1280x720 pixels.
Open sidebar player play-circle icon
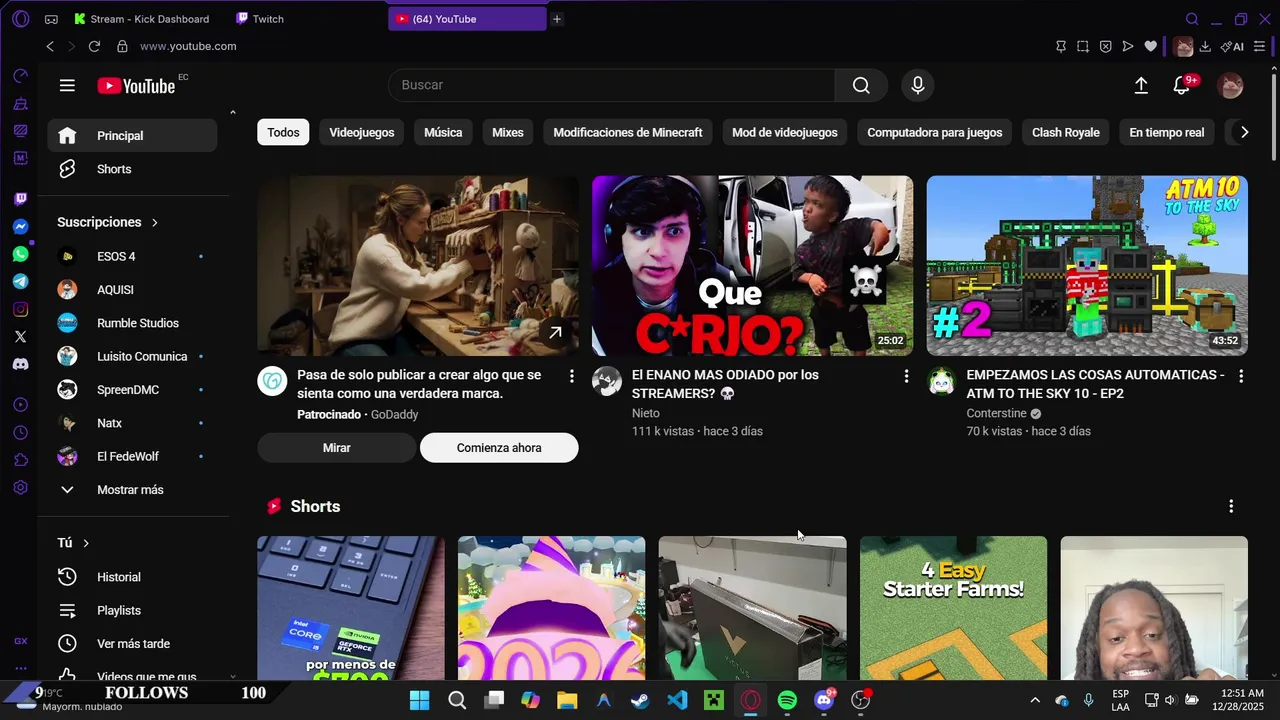click(x=20, y=405)
